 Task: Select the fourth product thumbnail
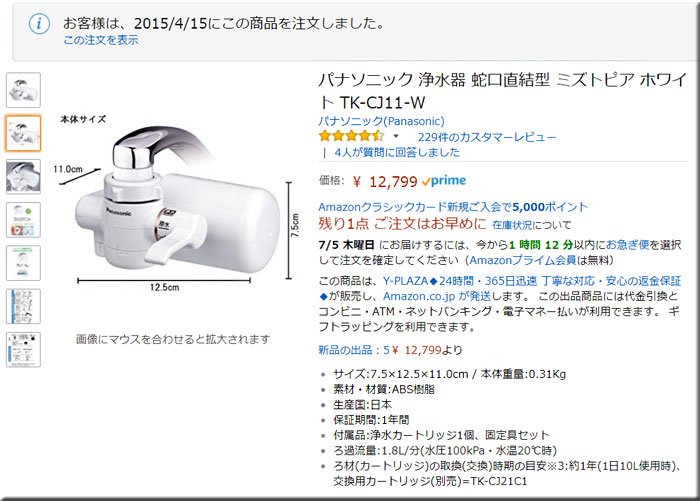(x=23, y=220)
